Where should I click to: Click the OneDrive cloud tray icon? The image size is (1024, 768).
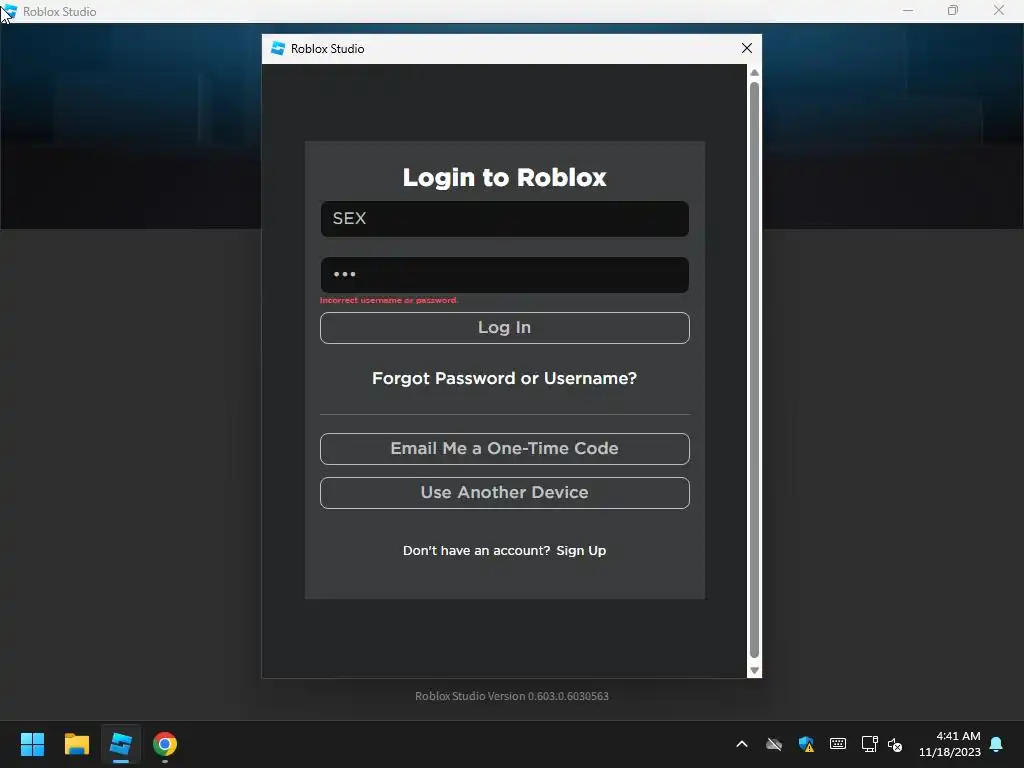(x=774, y=744)
